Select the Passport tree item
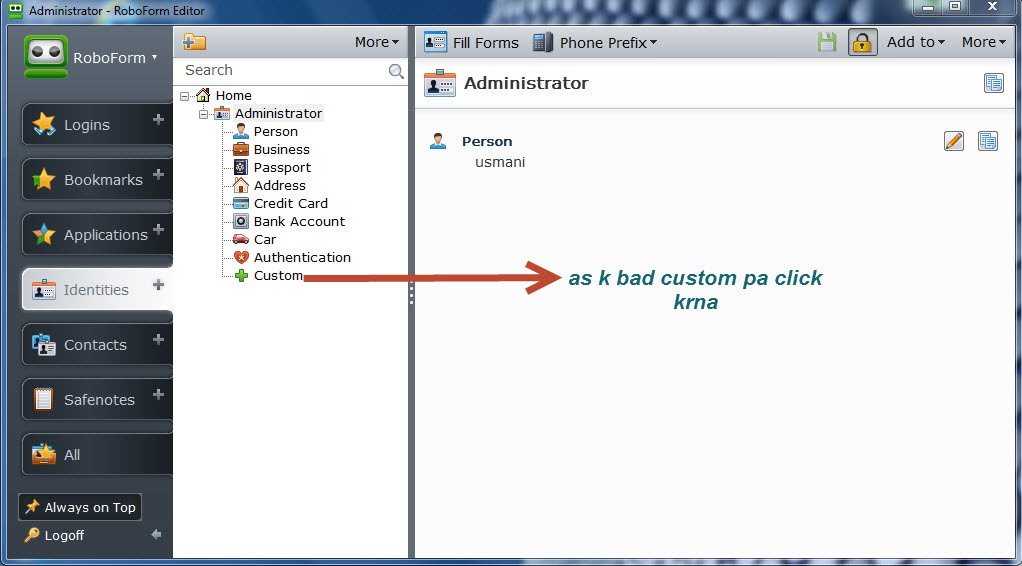Viewport: 1022px width, 566px height. [282, 168]
